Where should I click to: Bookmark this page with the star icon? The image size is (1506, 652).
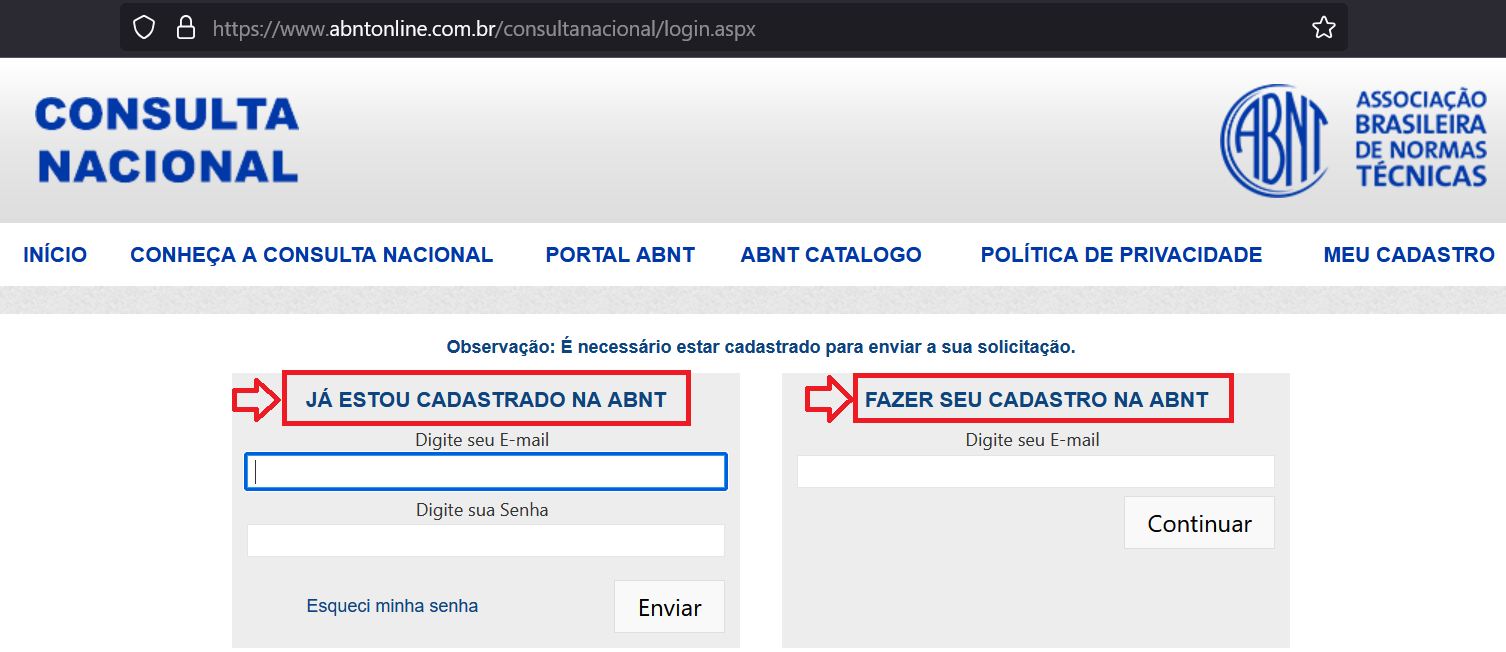tap(1324, 28)
